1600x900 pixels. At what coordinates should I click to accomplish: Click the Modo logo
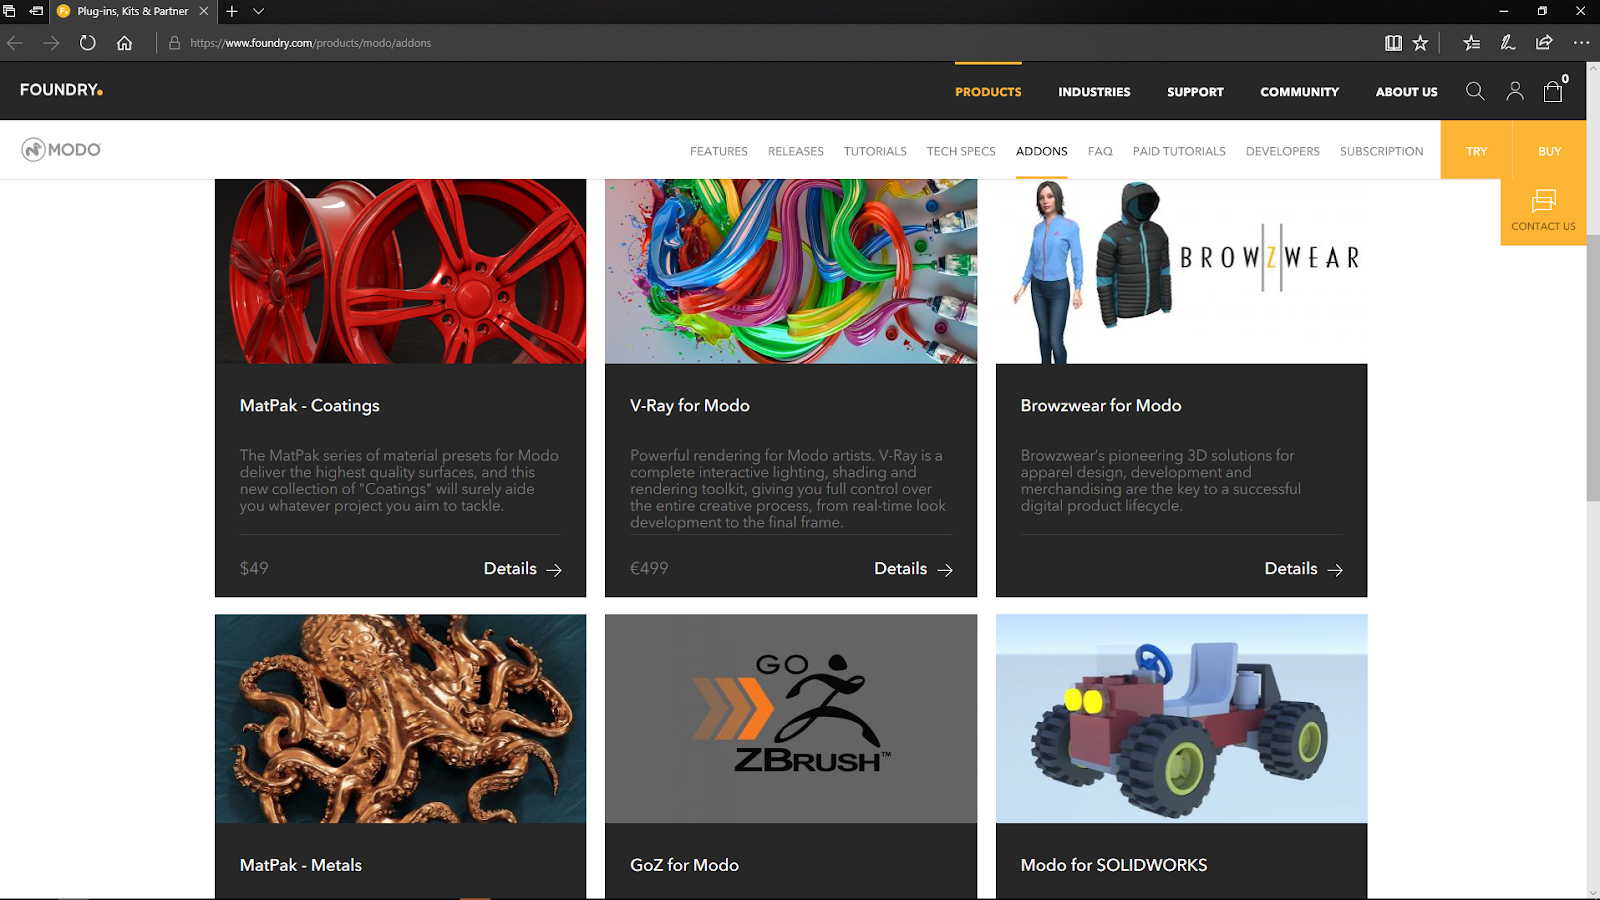(61, 149)
